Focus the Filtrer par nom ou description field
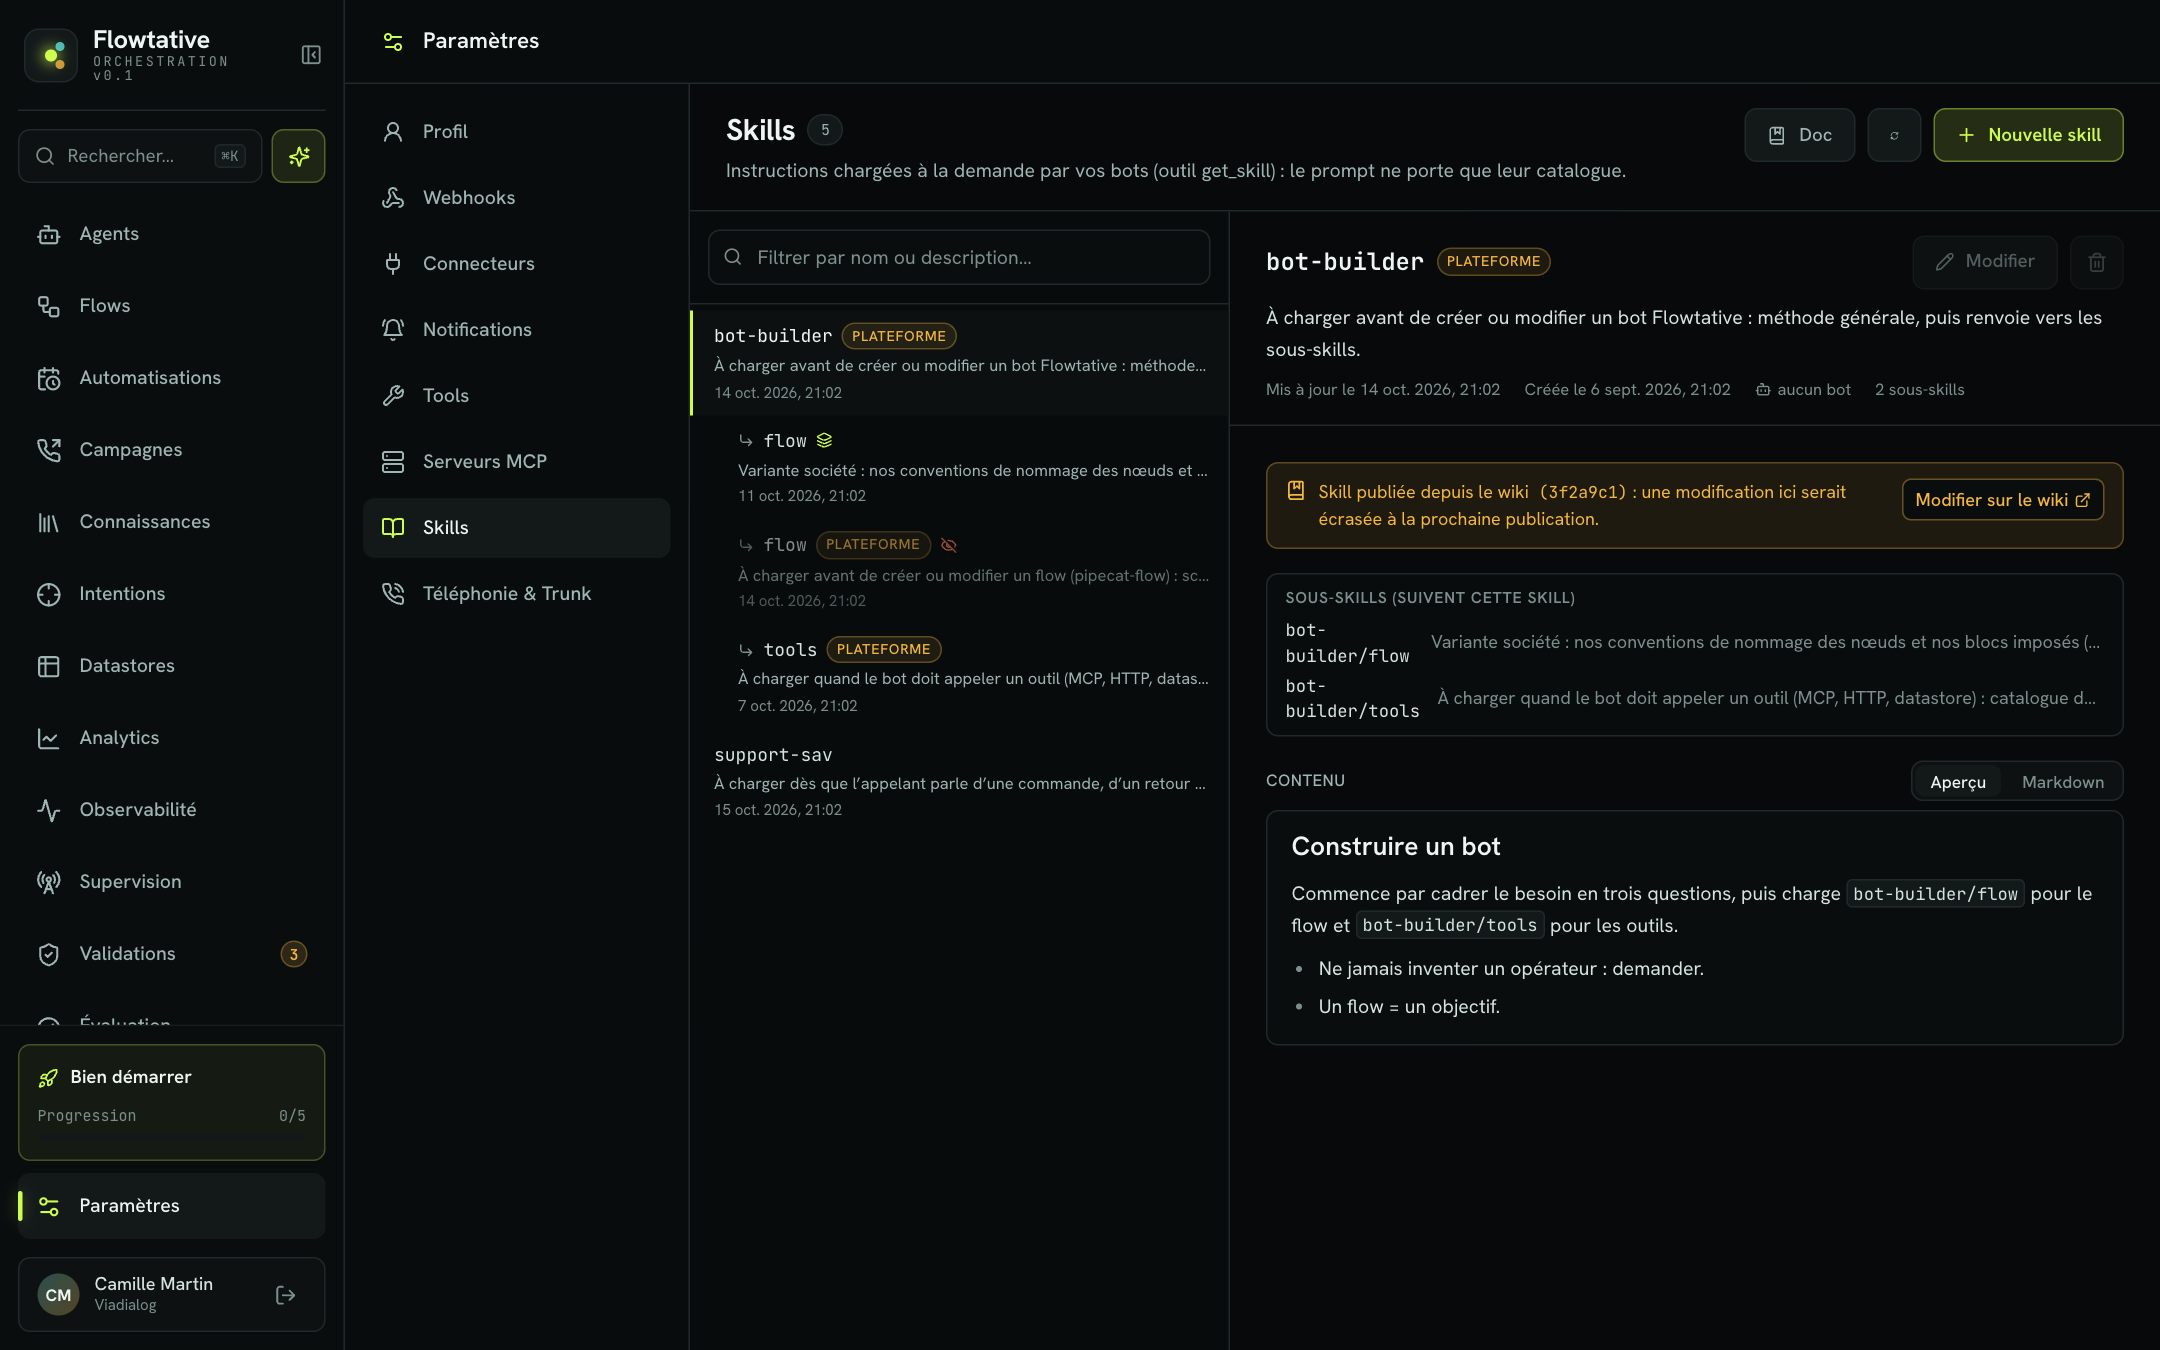 point(959,258)
